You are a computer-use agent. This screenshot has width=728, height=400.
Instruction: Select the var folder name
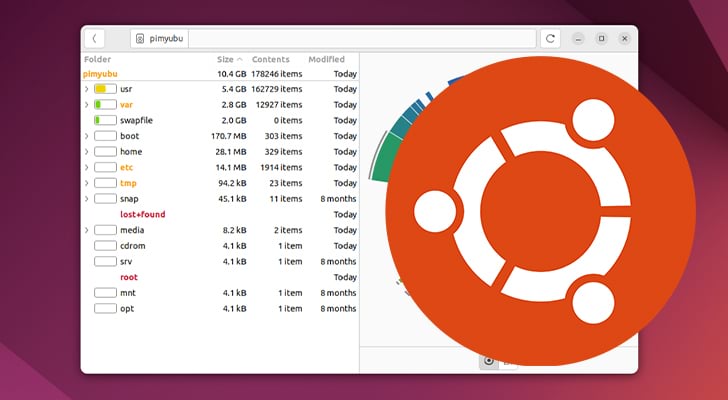[x=126, y=105]
